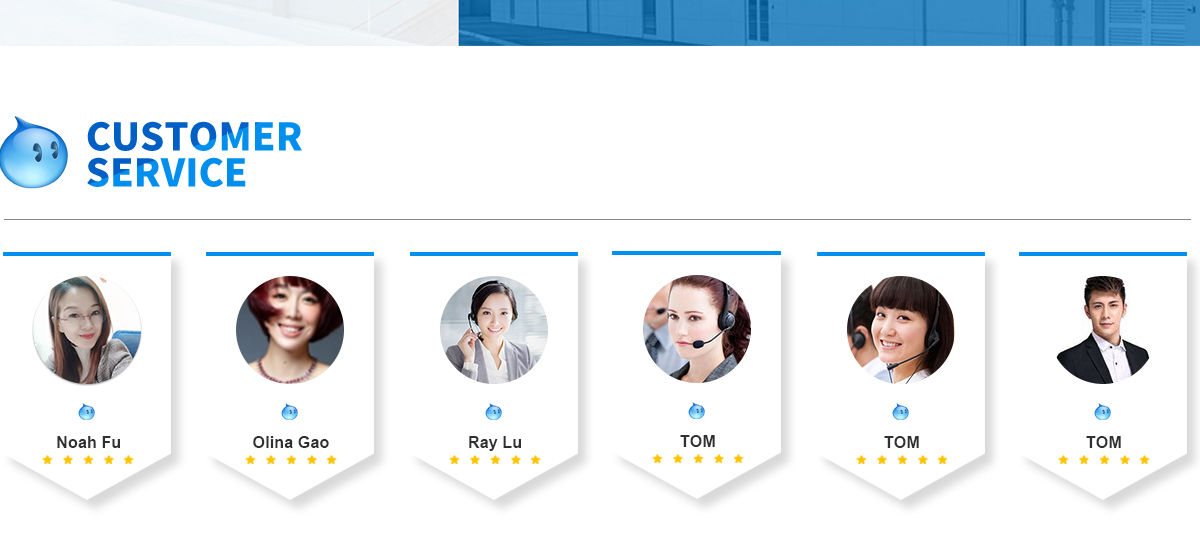
Task: Select Noah Fu's profile photo
Action: pyautogui.click(x=87, y=330)
